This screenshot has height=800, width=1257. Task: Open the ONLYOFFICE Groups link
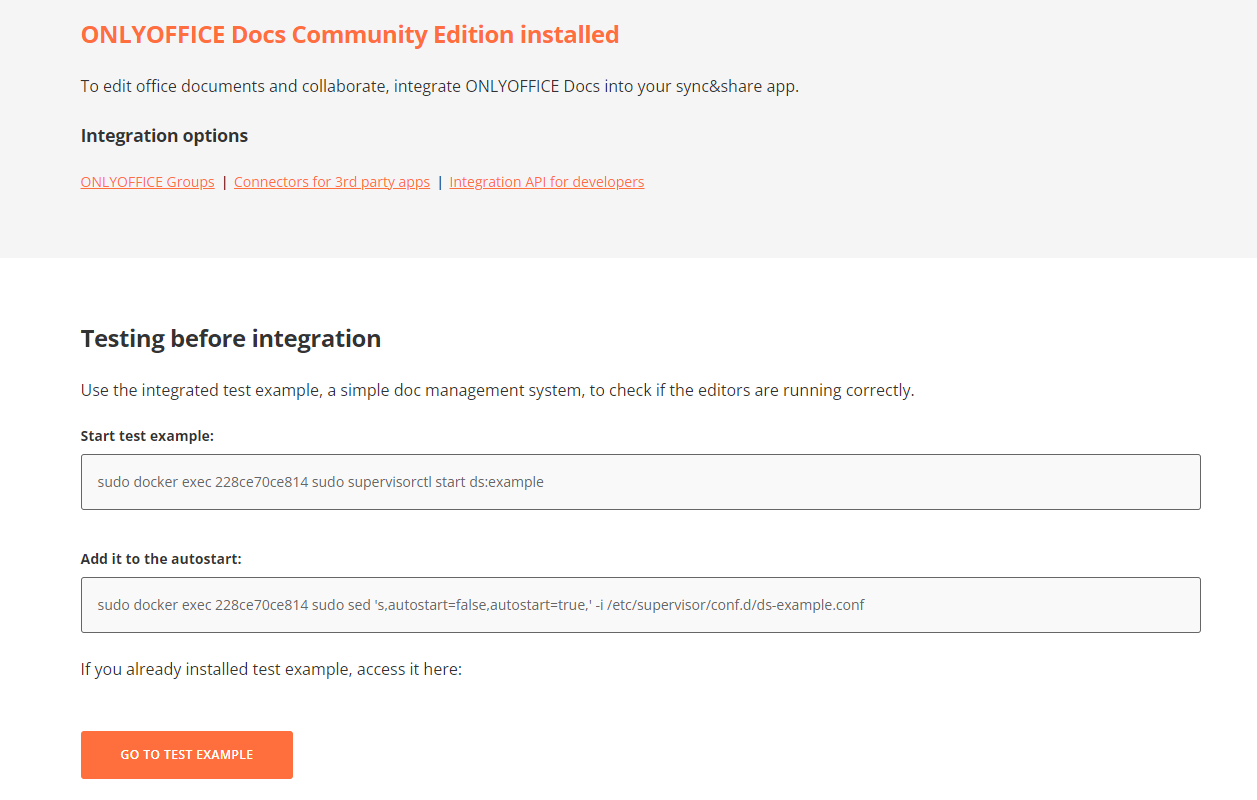pos(147,182)
